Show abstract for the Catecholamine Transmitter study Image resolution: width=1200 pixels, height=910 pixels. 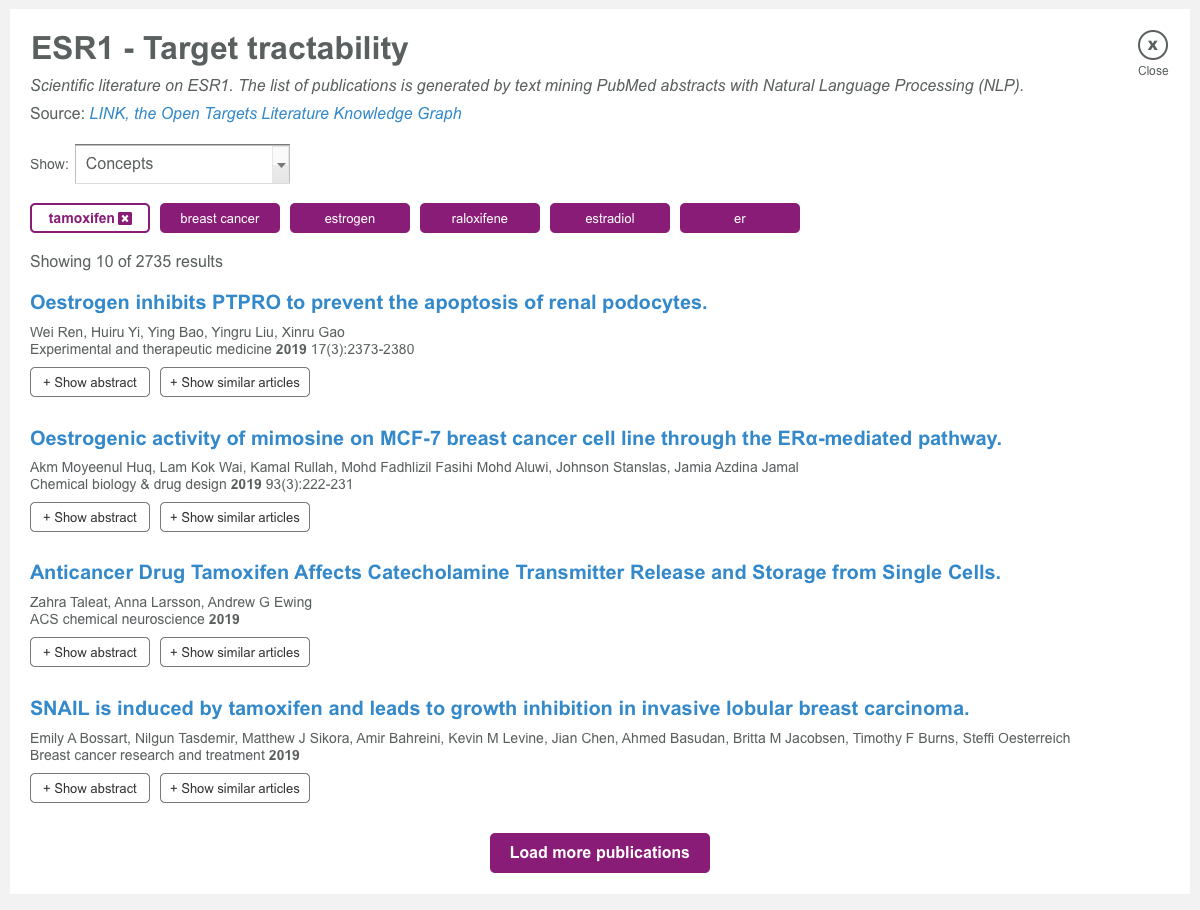click(x=89, y=651)
